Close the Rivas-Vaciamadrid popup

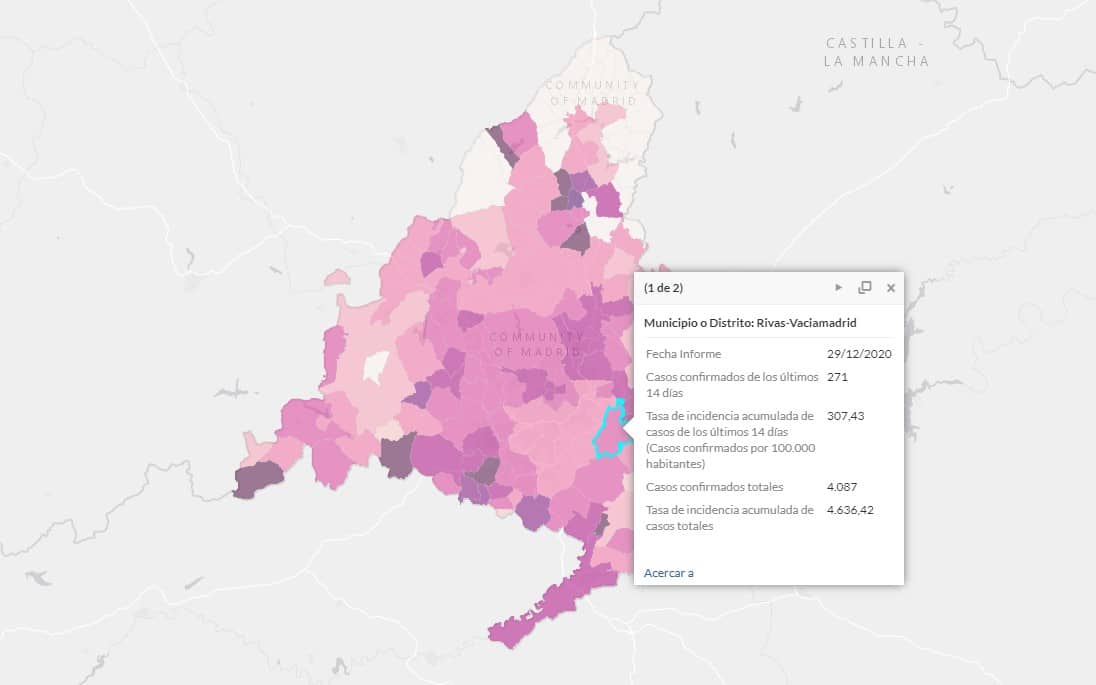pos(890,287)
